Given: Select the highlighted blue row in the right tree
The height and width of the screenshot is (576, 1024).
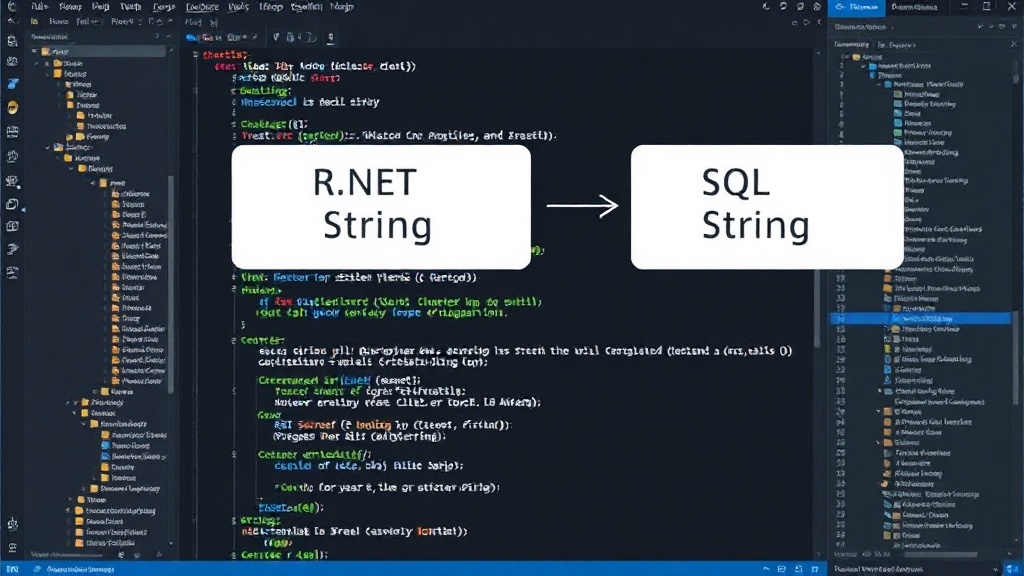Looking at the screenshot, I should 921,319.
